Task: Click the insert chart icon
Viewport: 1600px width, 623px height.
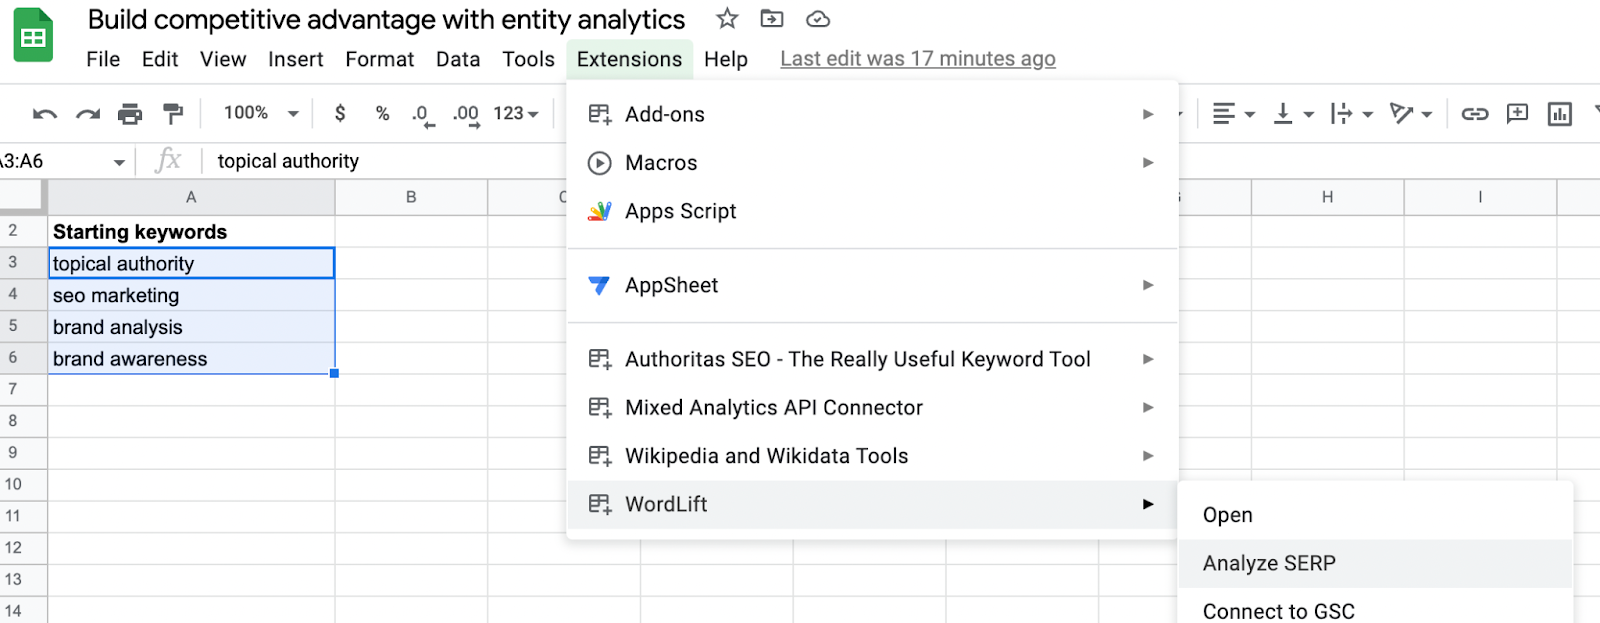Action: tap(1559, 114)
